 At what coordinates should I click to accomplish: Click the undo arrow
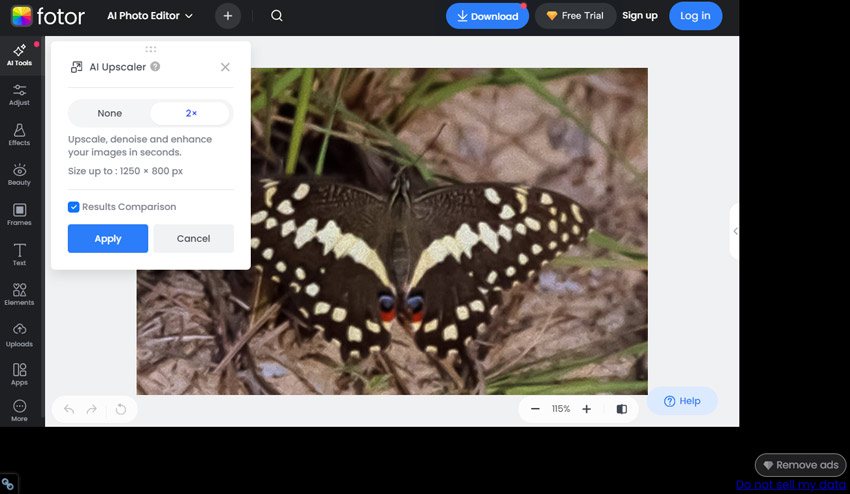click(x=69, y=409)
